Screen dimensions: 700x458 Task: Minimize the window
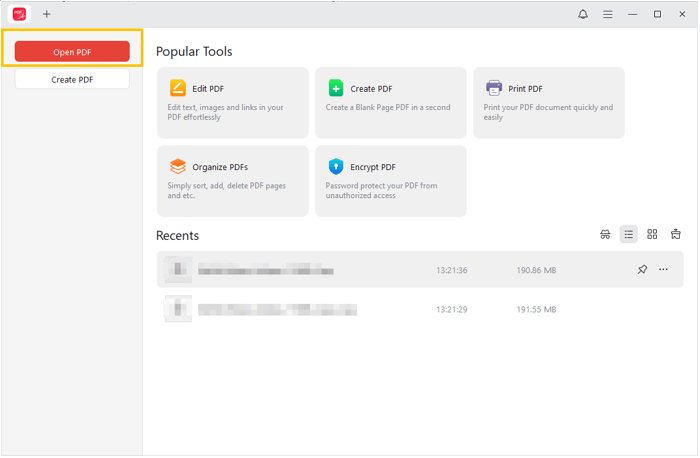click(x=633, y=14)
